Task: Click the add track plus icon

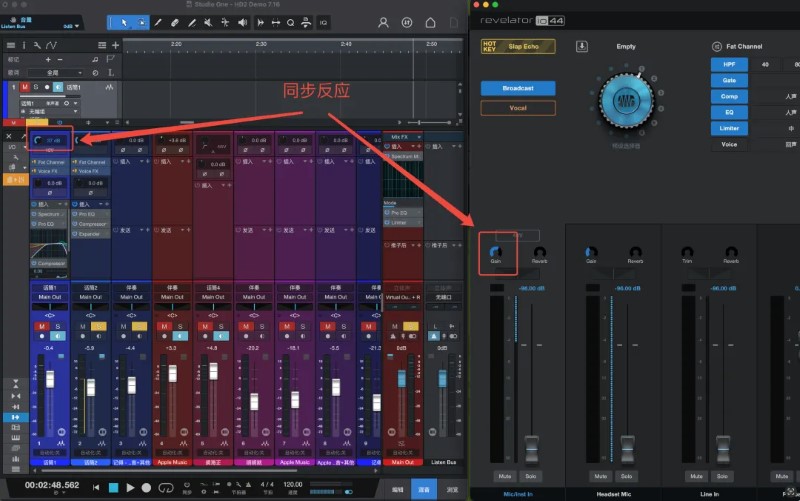Action: tap(115, 45)
